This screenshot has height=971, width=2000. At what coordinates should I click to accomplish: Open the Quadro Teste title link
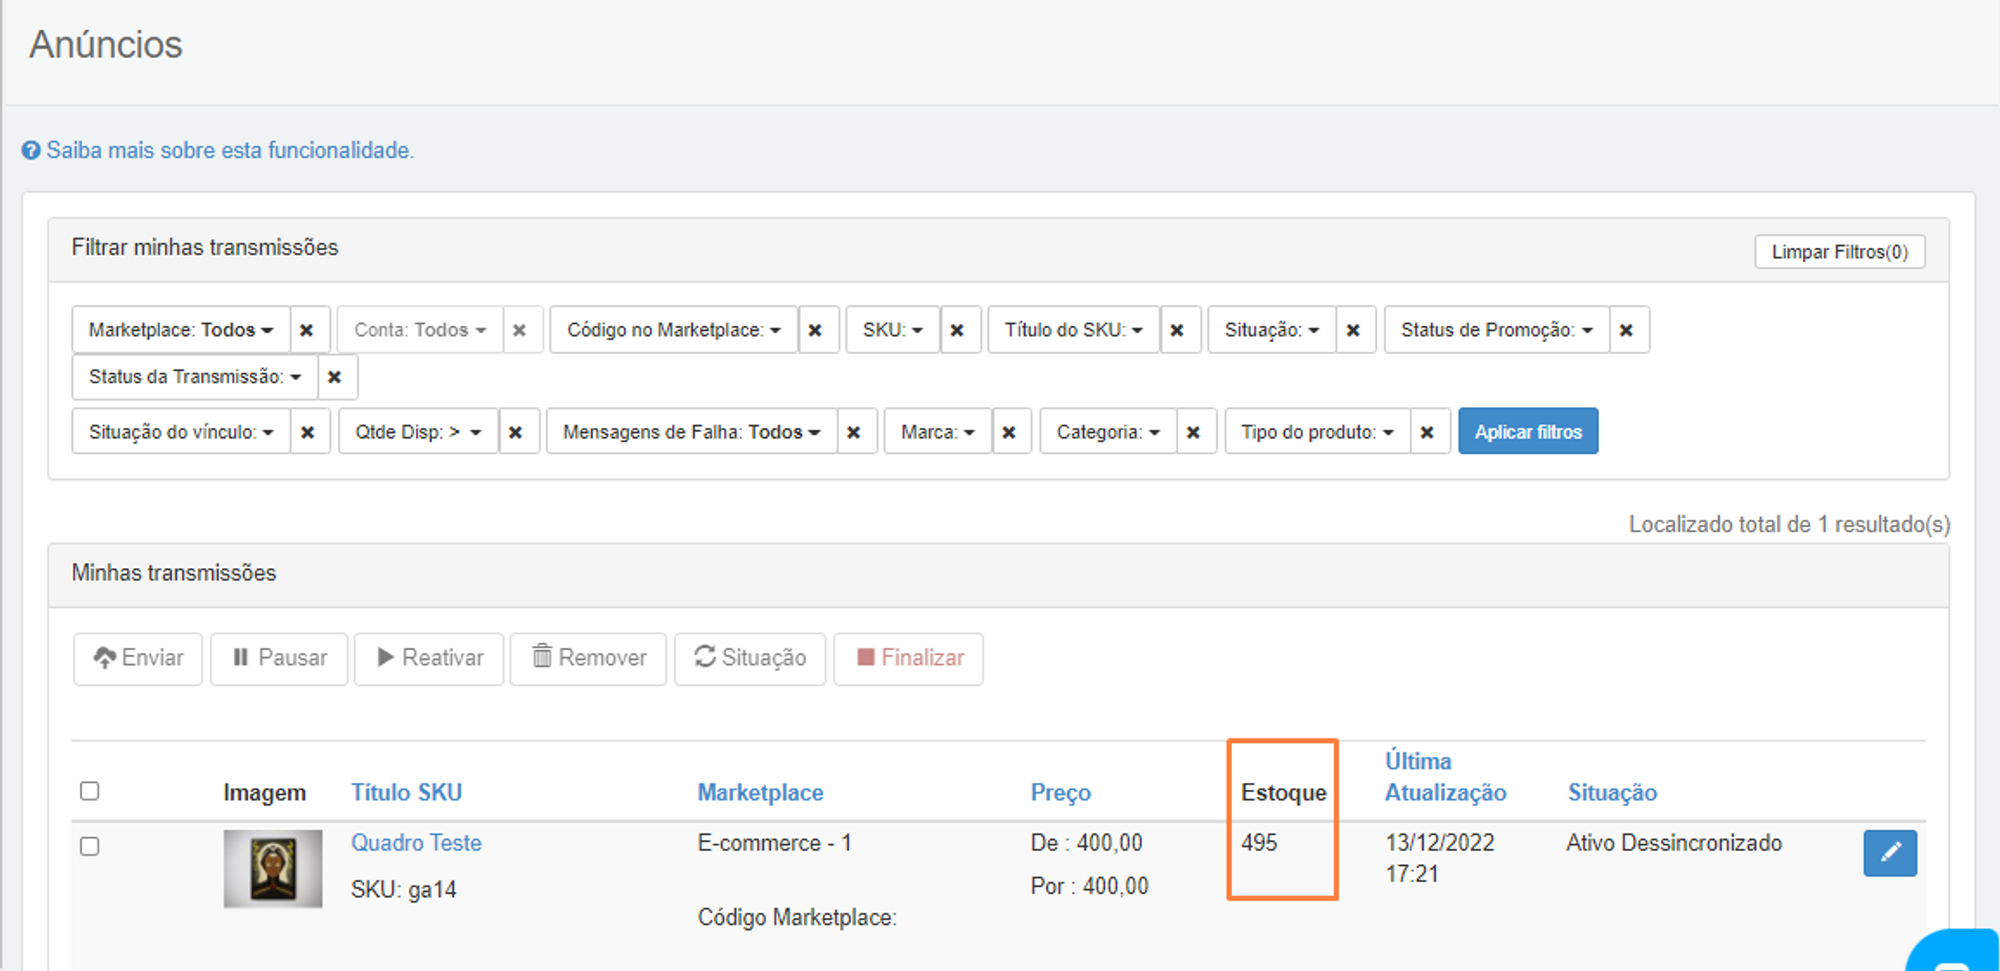click(416, 843)
